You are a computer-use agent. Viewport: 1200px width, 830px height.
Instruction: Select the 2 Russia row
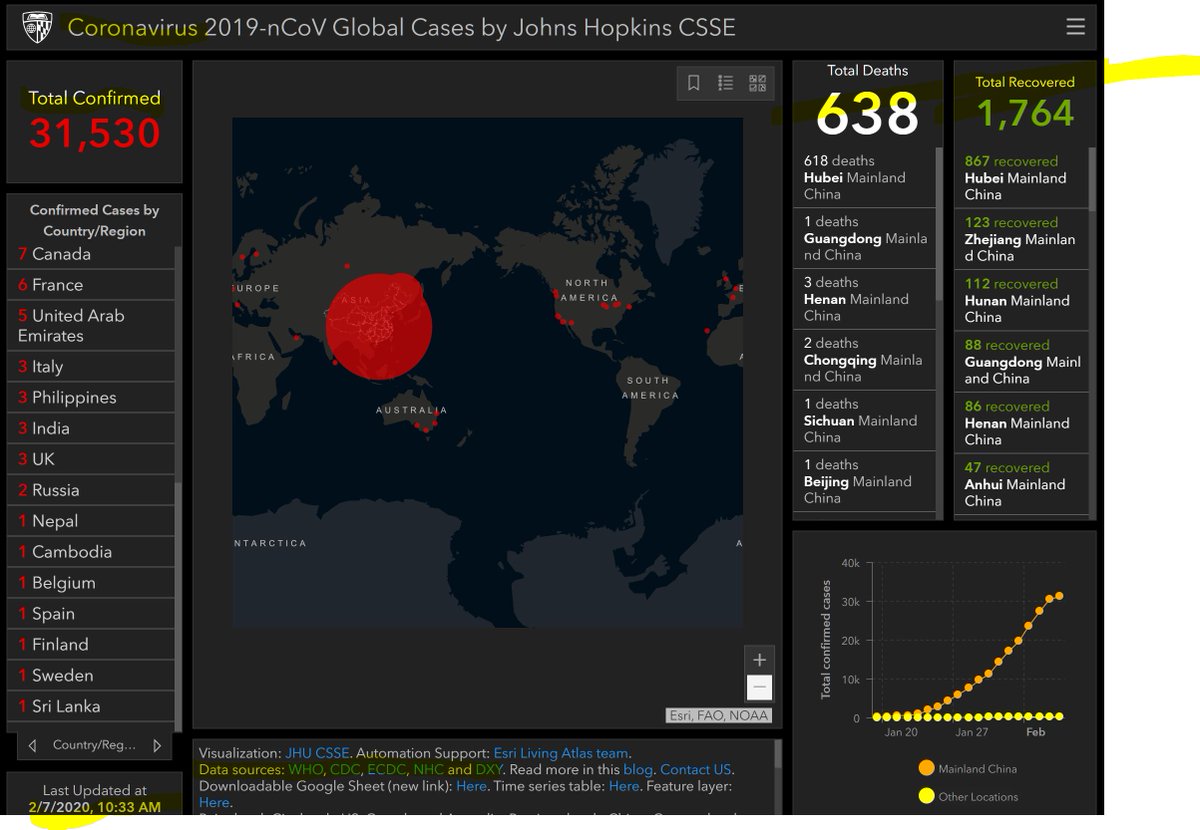[92, 491]
